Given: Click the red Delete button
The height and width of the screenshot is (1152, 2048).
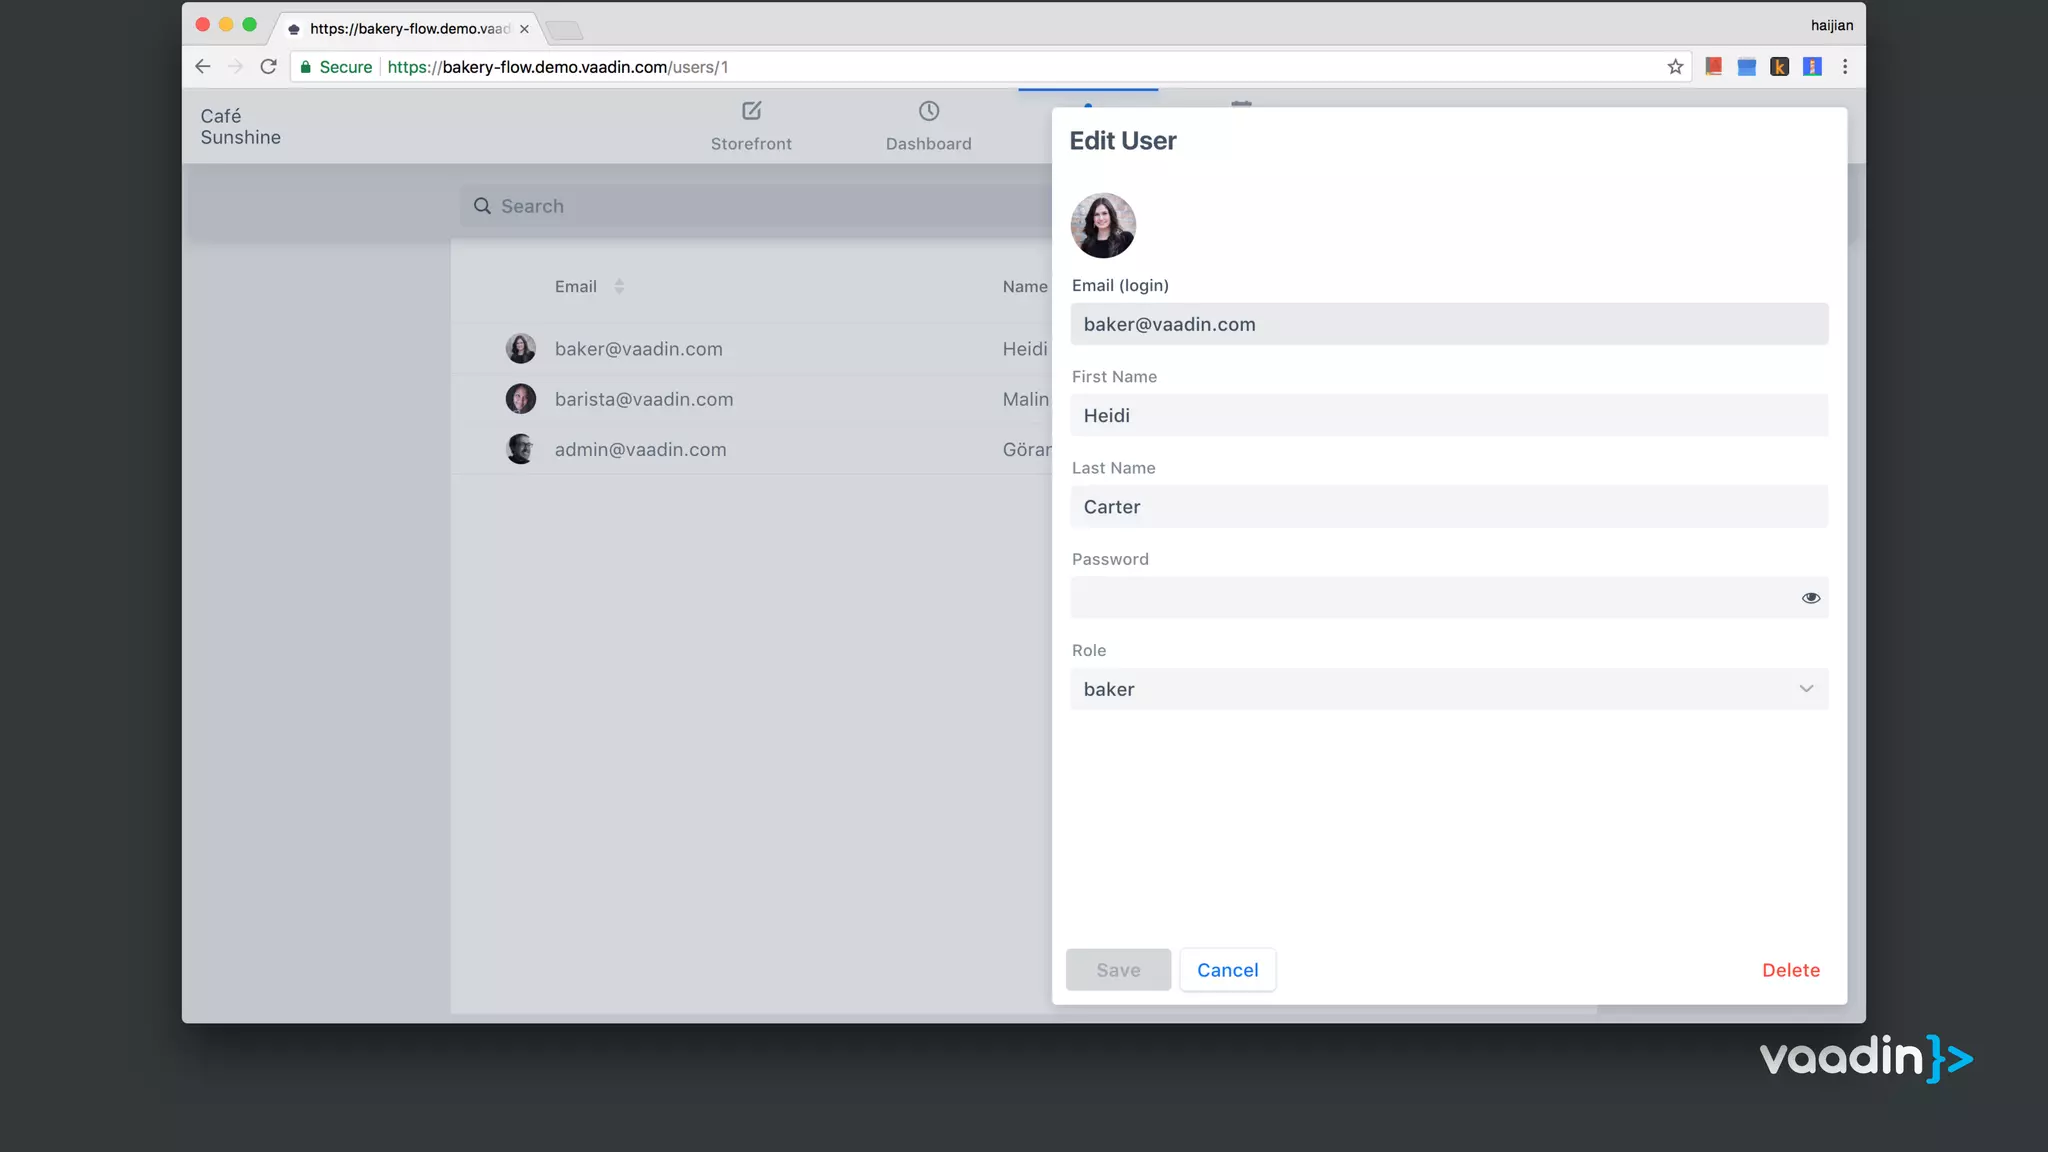Looking at the screenshot, I should [1790, 970].
